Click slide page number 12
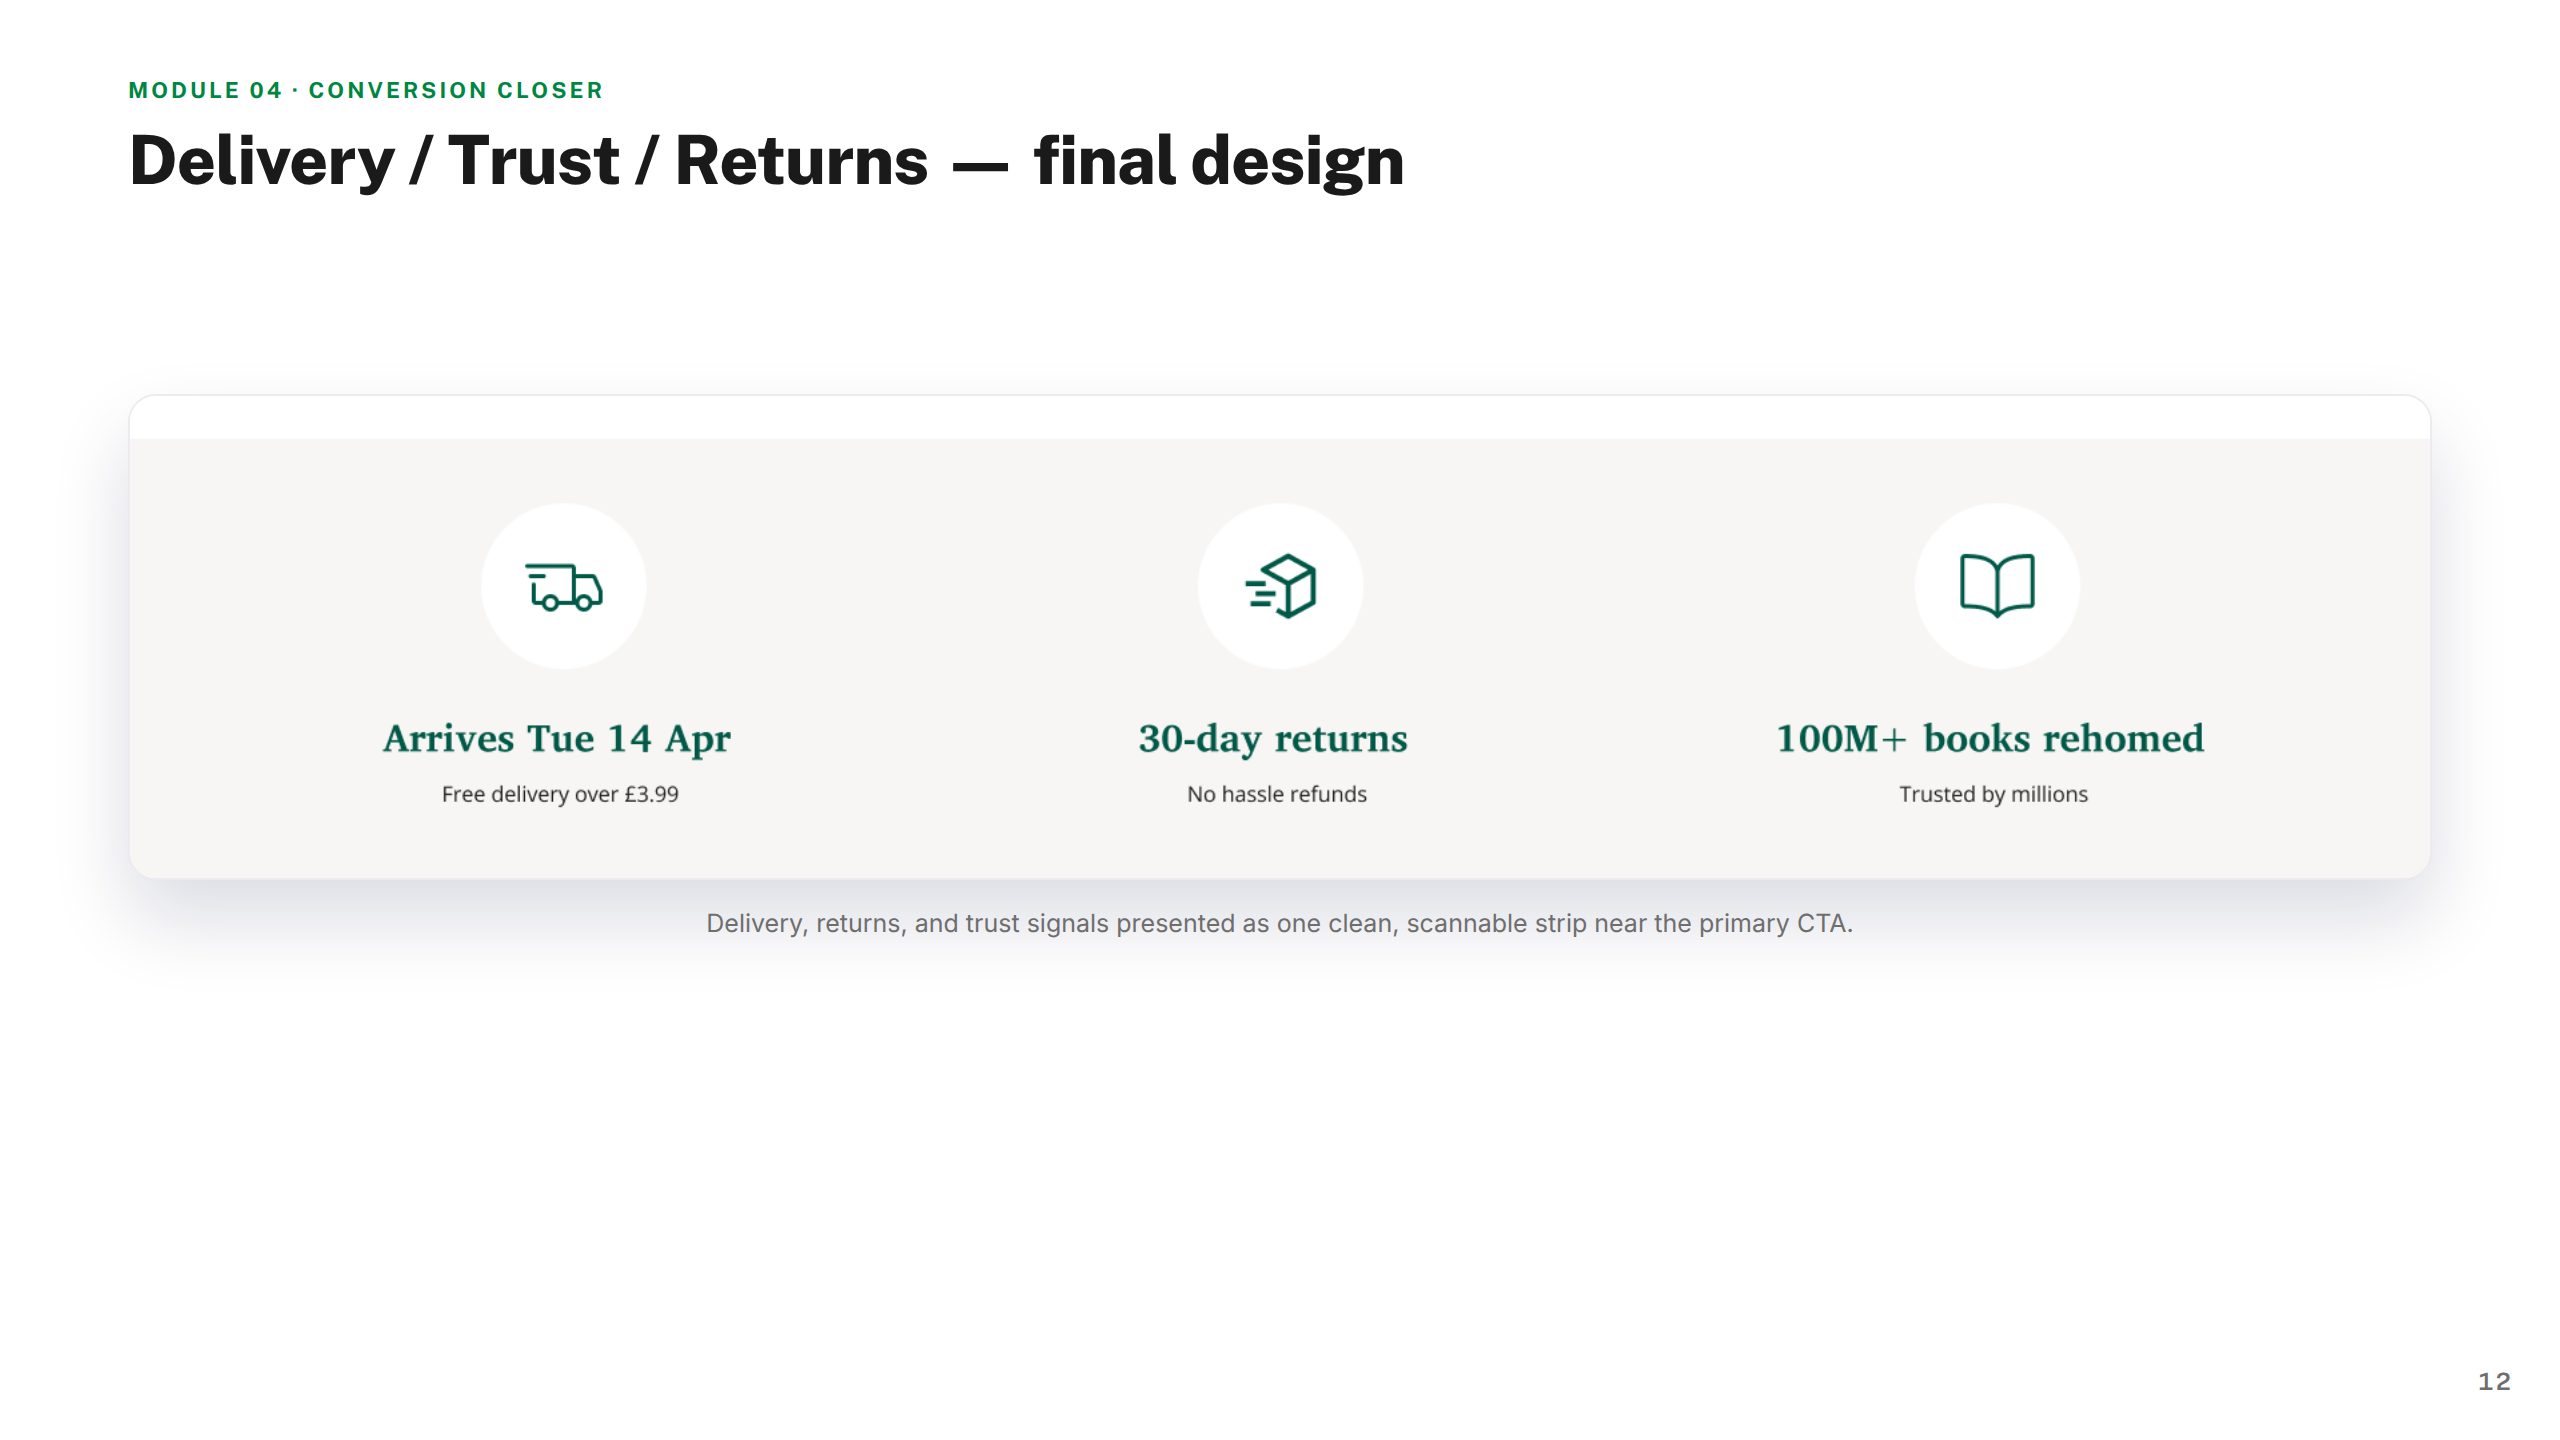Image resolution: width=2560 pixels, height=1440 pixels. [2495, 1381]
